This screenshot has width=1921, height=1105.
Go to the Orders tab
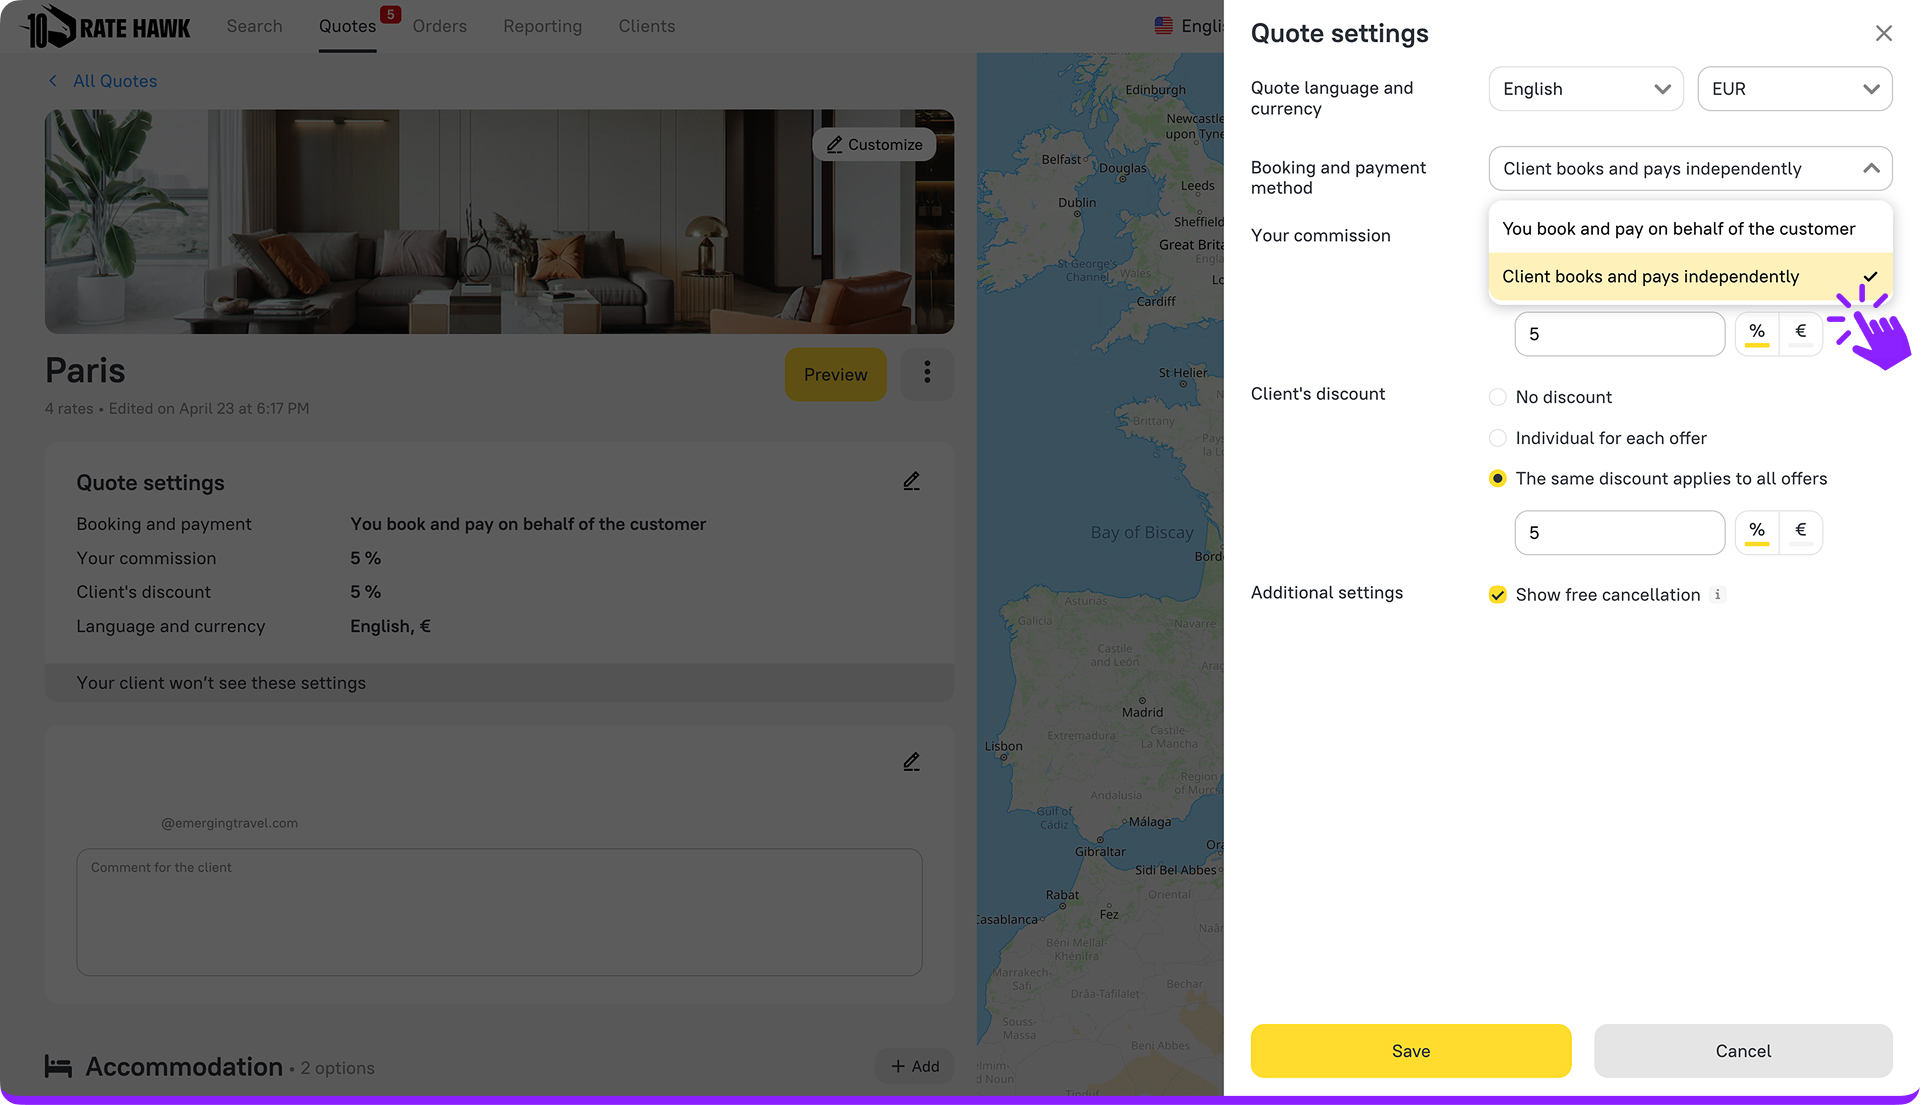tap(439, 26)
